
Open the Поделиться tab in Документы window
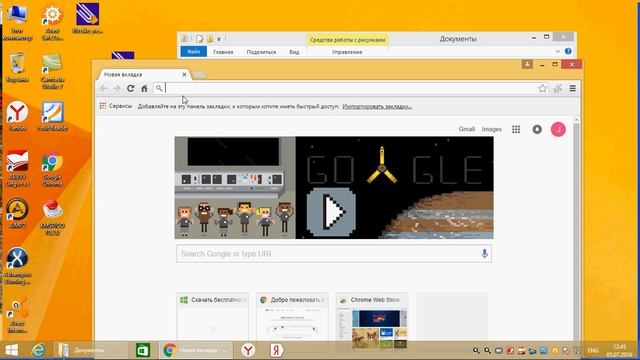pyautogui.click(x=261, y=52)
